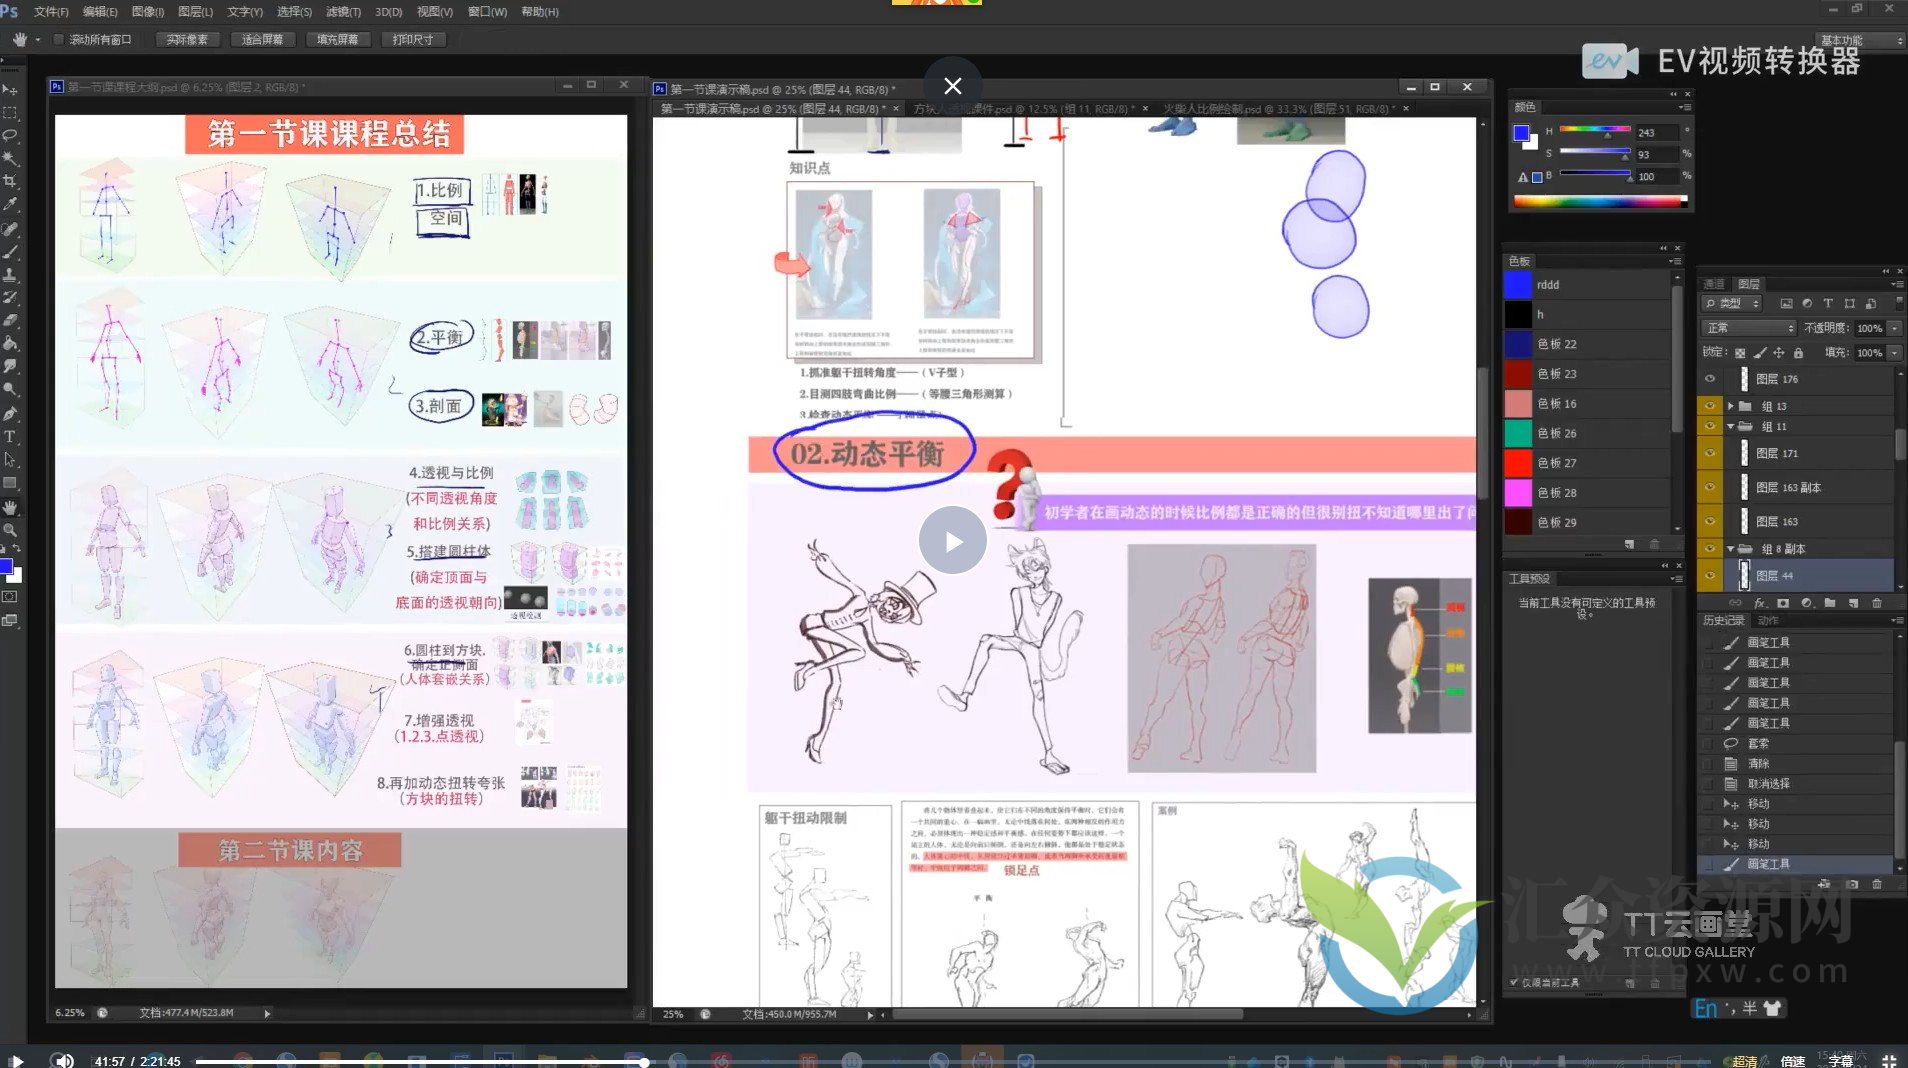
Task: Toggle visibility of 图层 163 副本
Action: [1710, 487]
